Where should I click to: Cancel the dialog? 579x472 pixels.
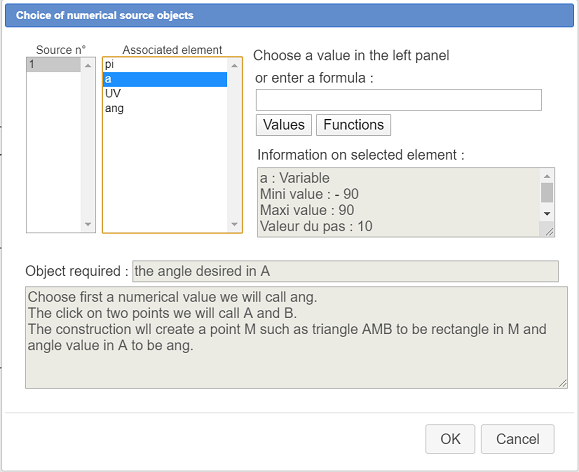tap(517, 439)
